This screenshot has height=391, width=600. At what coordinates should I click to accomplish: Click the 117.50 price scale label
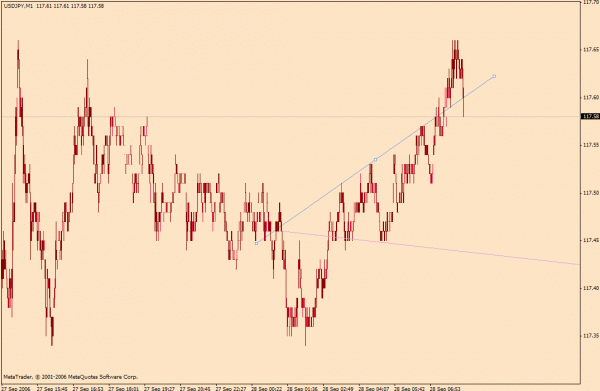pos(591,193)
